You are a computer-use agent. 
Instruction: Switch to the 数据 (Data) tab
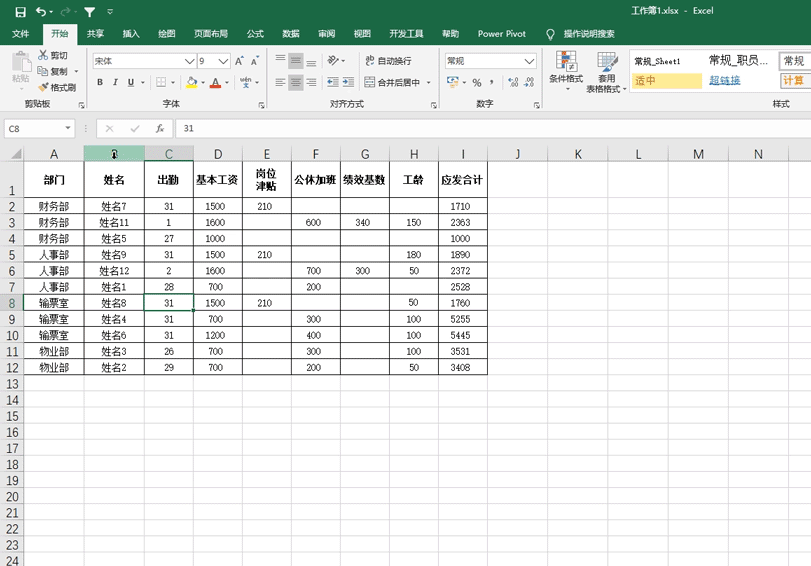click(291, 34)
